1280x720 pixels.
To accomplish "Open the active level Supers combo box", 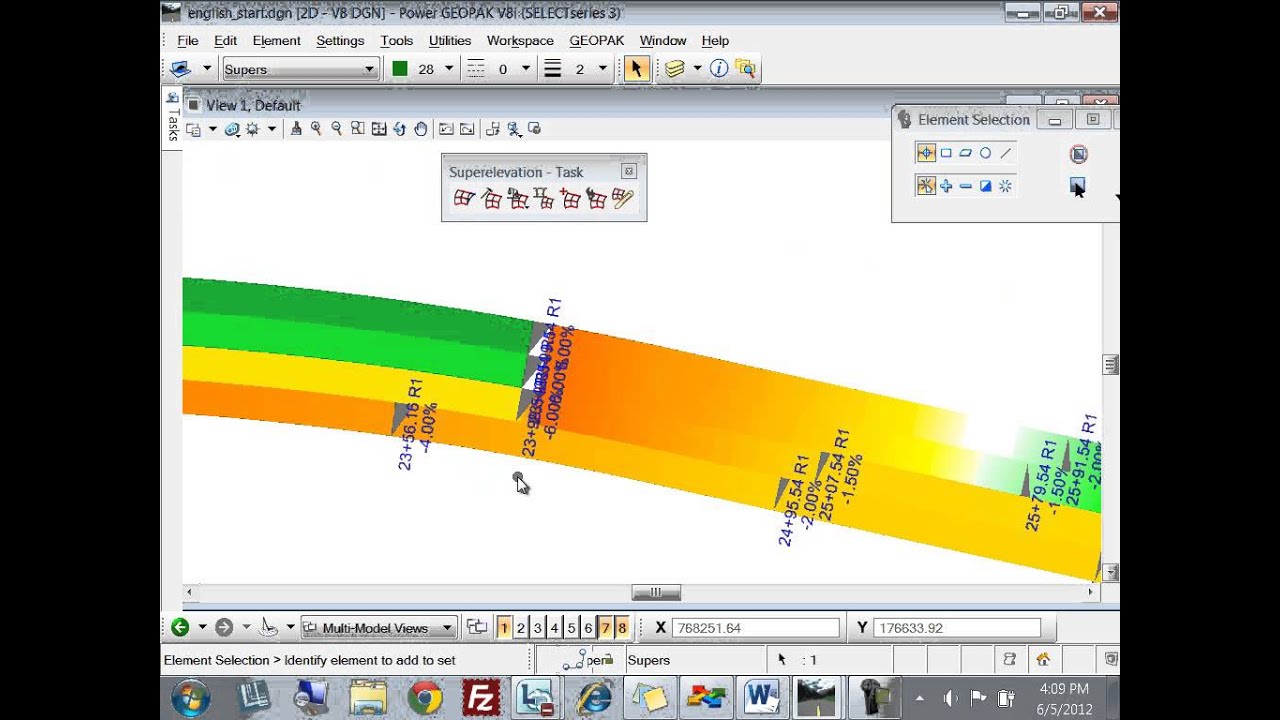I will 300,69.
